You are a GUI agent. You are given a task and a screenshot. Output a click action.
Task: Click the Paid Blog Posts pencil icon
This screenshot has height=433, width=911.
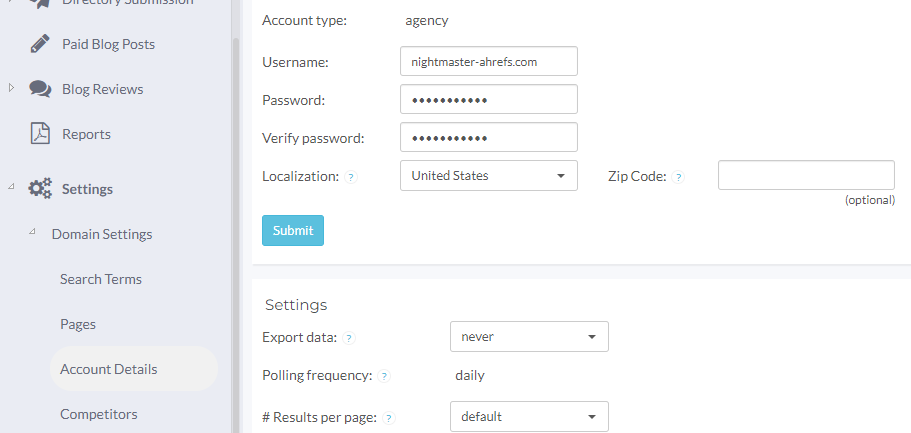point(40,44)
